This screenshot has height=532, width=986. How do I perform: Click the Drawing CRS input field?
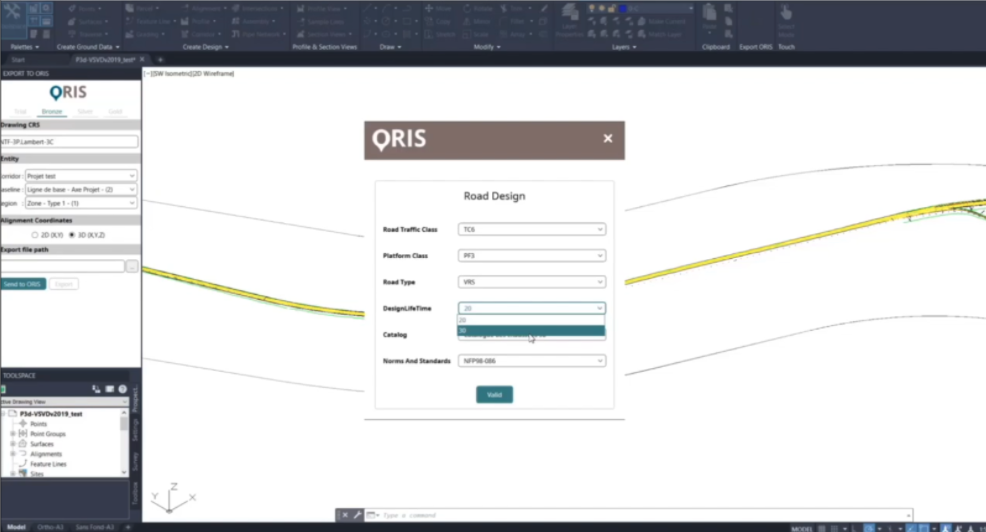coord(69,142)
